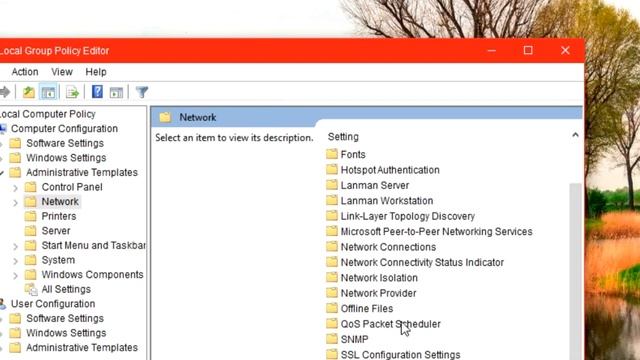Open the View menu

(x=62, y=72)
